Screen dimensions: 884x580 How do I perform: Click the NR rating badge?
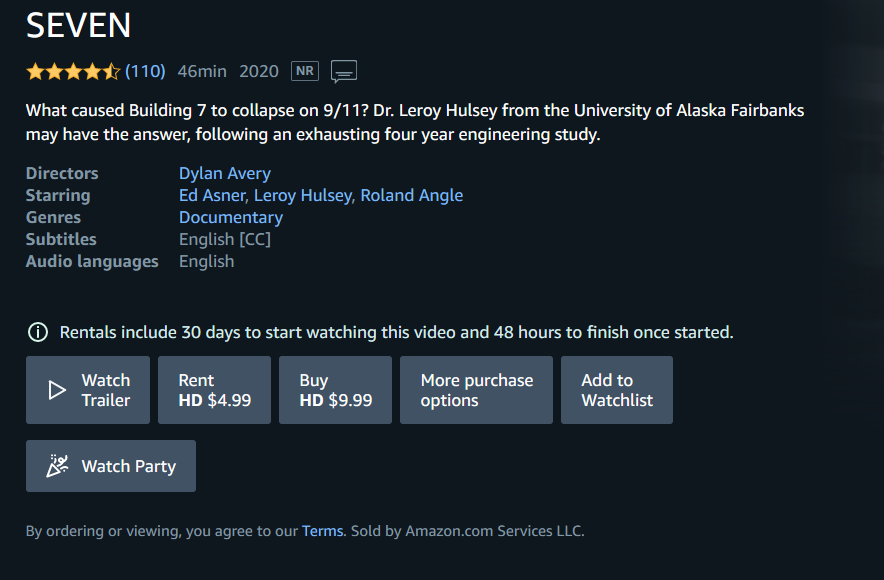305,71
